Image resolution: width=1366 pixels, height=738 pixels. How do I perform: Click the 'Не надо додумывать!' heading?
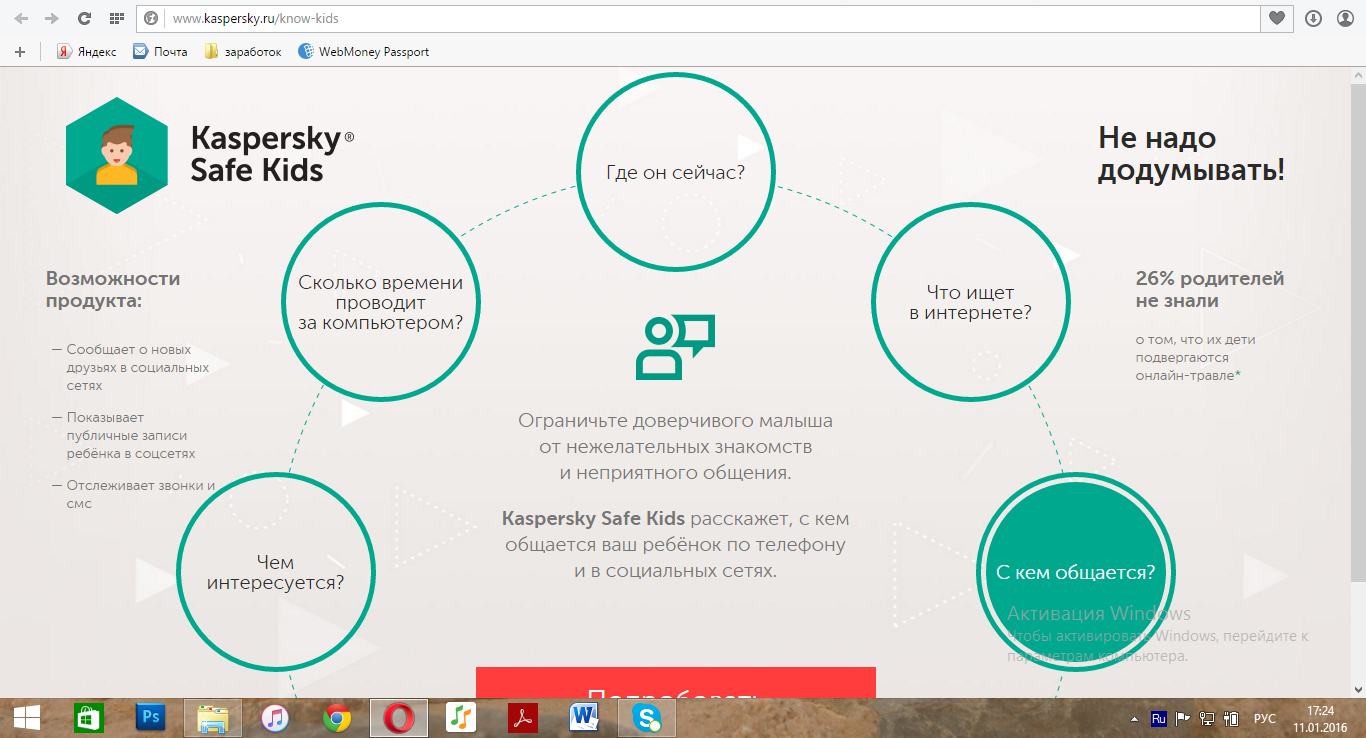(1191, 153)
